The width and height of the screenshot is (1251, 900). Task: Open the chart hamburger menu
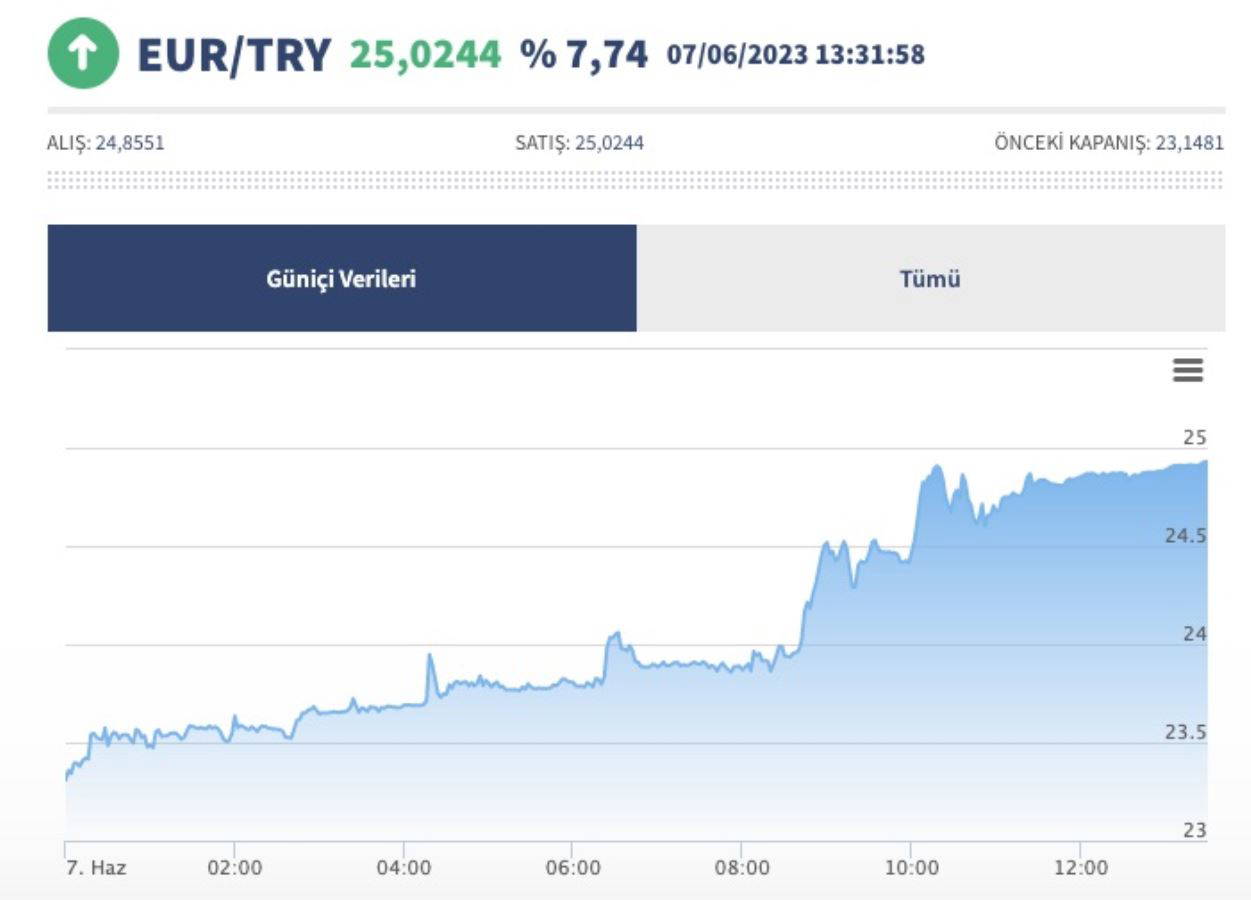[x=1187, y=371]
